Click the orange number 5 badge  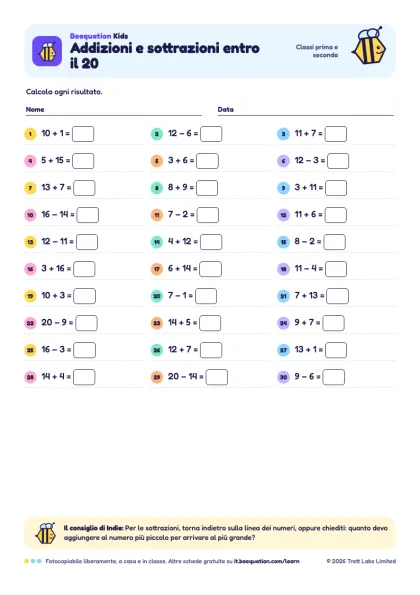tap(157, 161)
